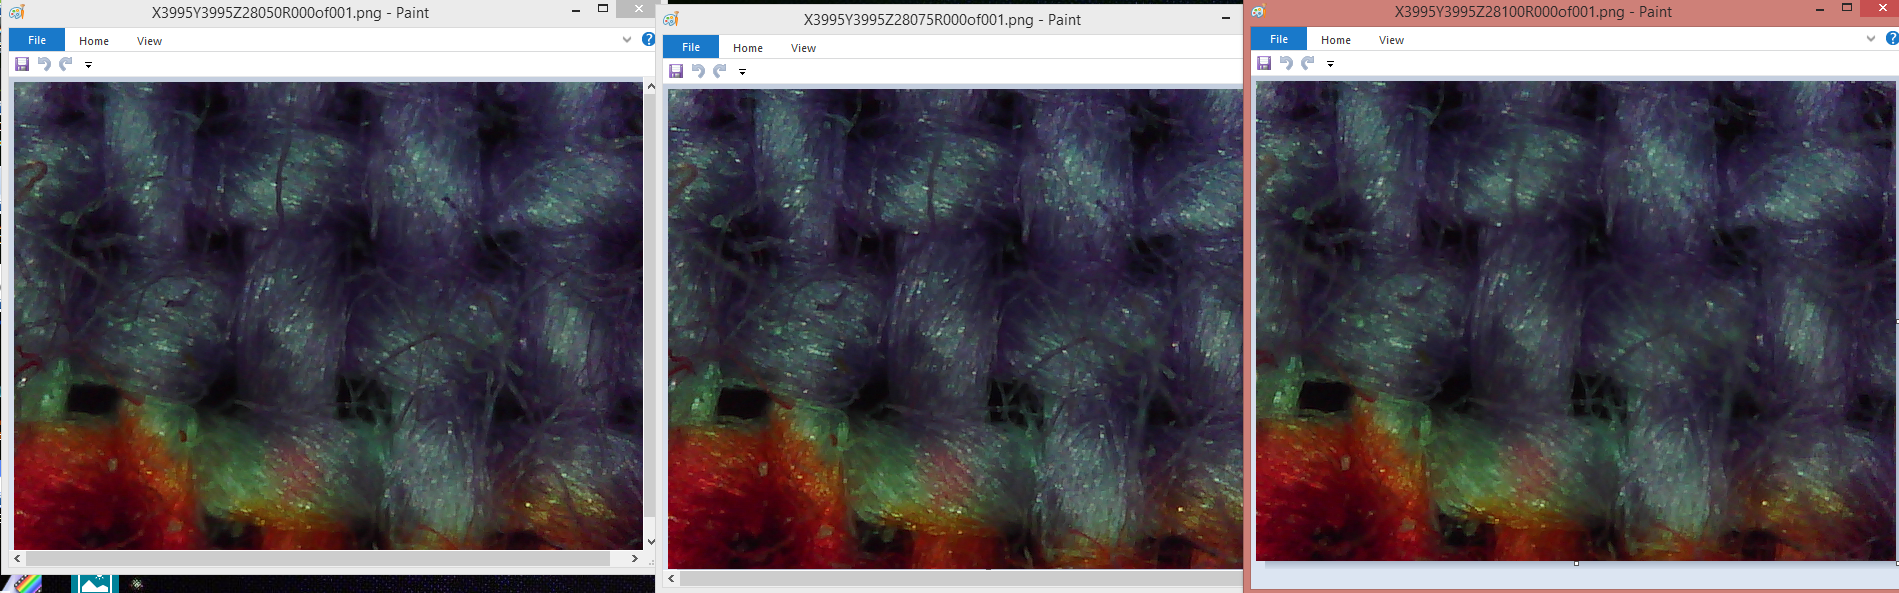Click Undo arrow in the Z28050 Paint window
This screenshot has height=593, width=1899.
coord(44,64)
